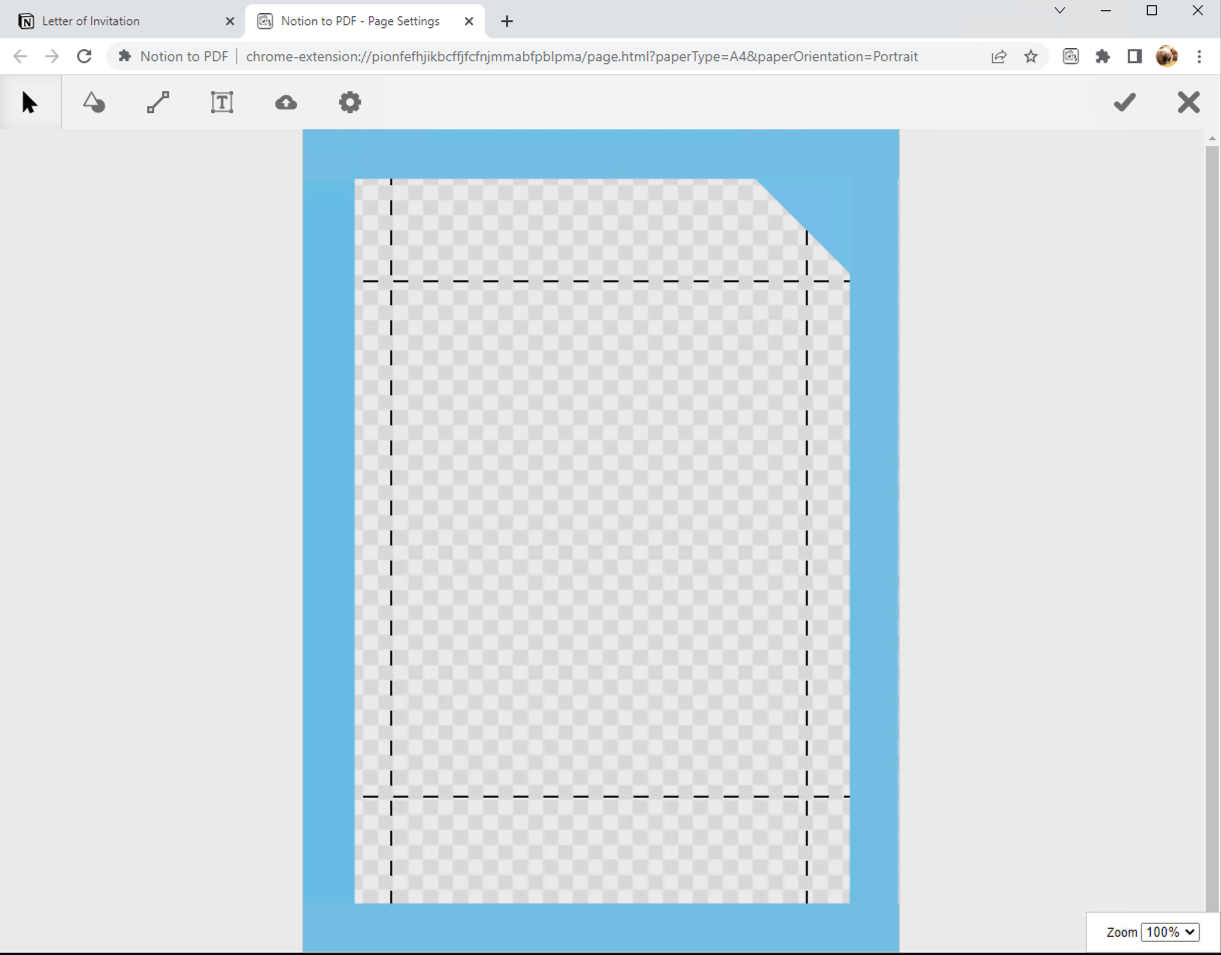Bookmark the page with the star
The height and width of the screenshot is (955, 1221).
click(x=1031, y=57)
